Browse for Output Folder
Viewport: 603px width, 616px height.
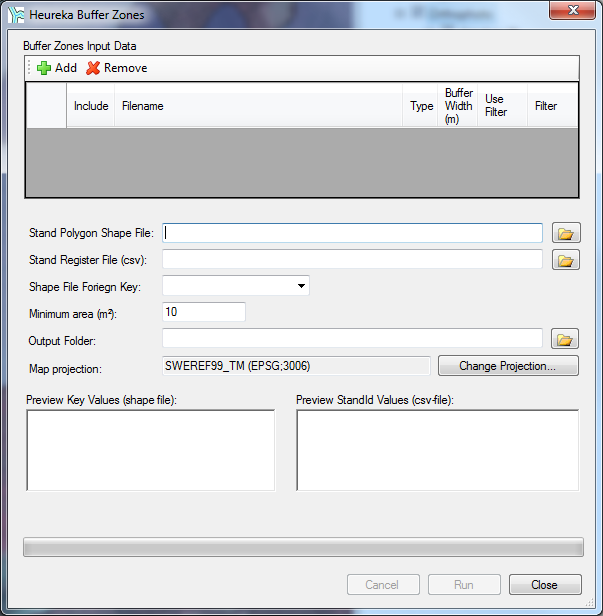pyautogui.click(x=565, y=339)
